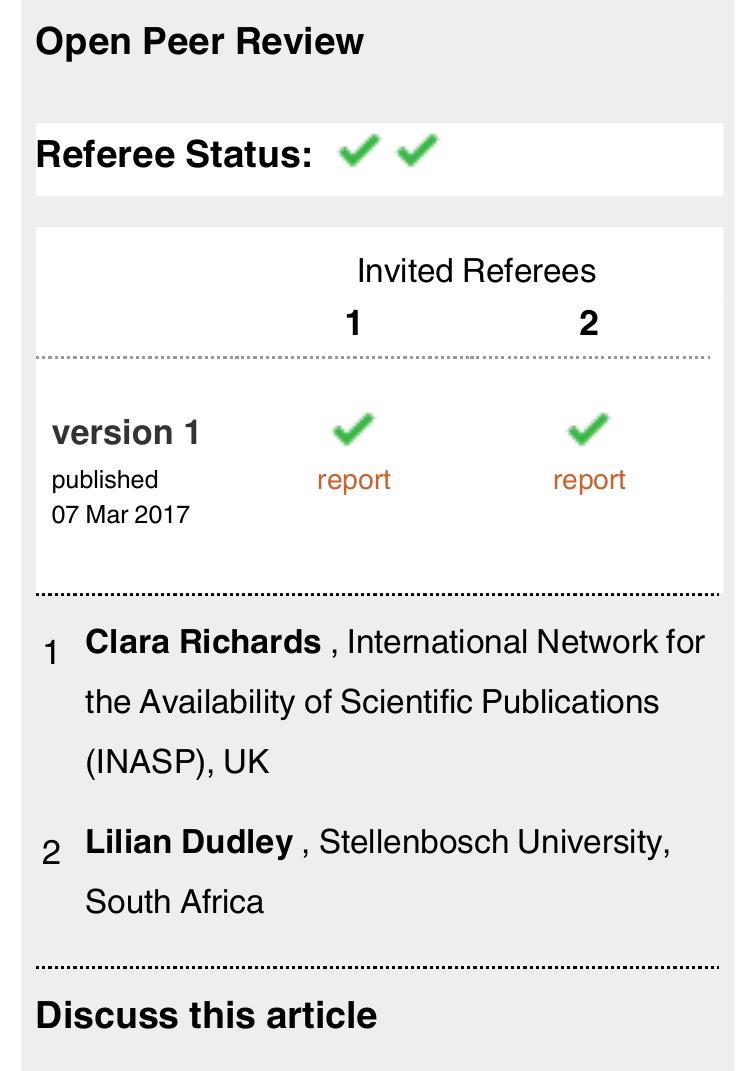
Task: Click the Invited Referees column header 1
Action: [x=353, y=323]
